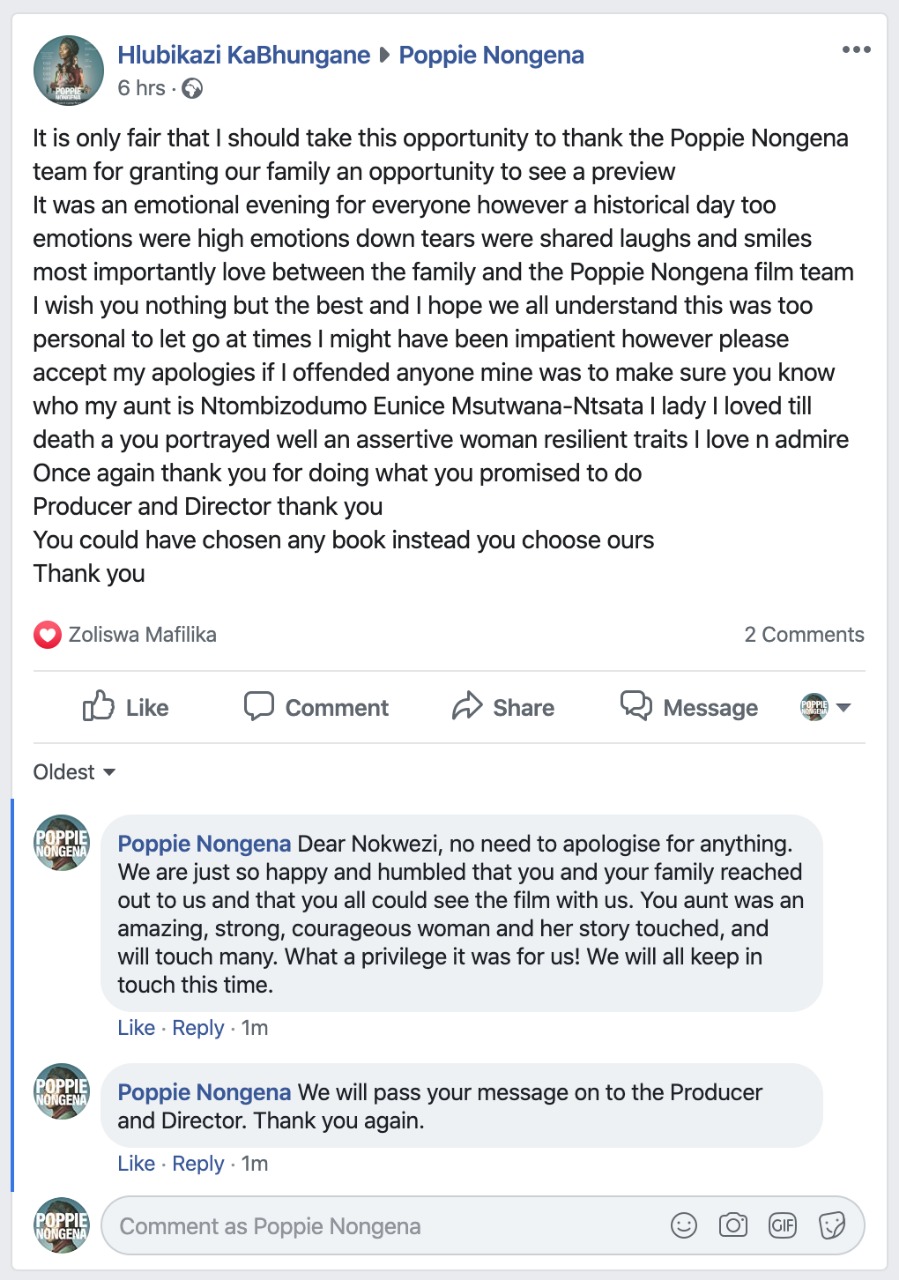Open the page identity selector dropdown arrow

(x=843, y=708)
